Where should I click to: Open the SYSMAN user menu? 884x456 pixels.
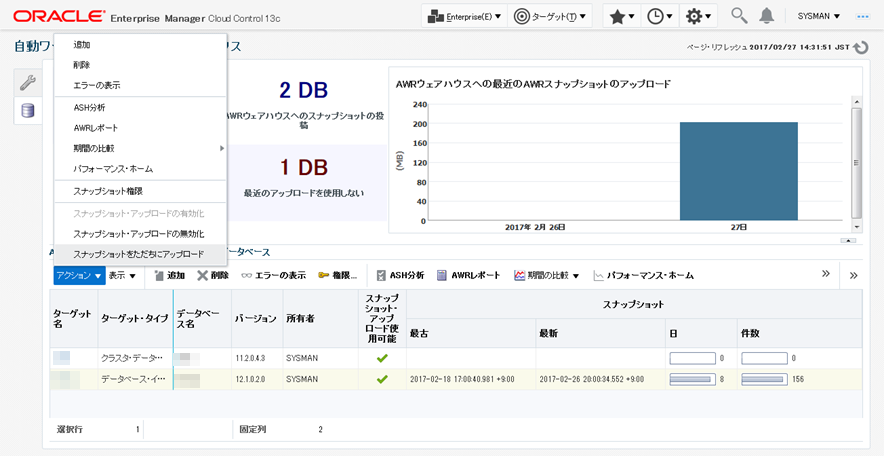pyautogui.click(x=819, y=16)
